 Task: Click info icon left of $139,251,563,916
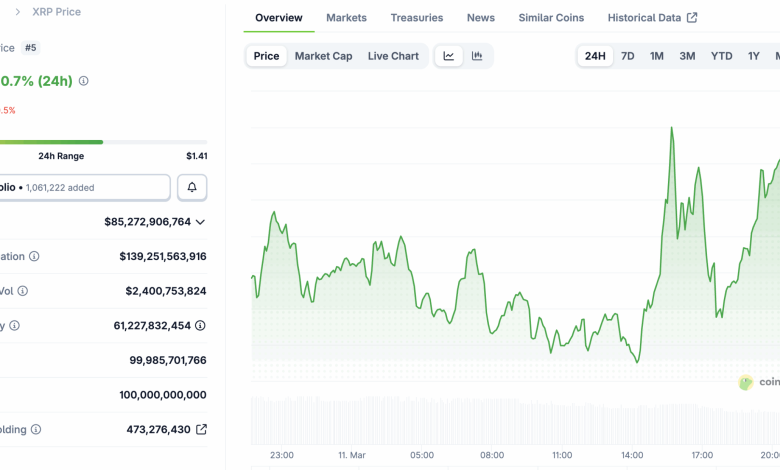click(34, 256)
